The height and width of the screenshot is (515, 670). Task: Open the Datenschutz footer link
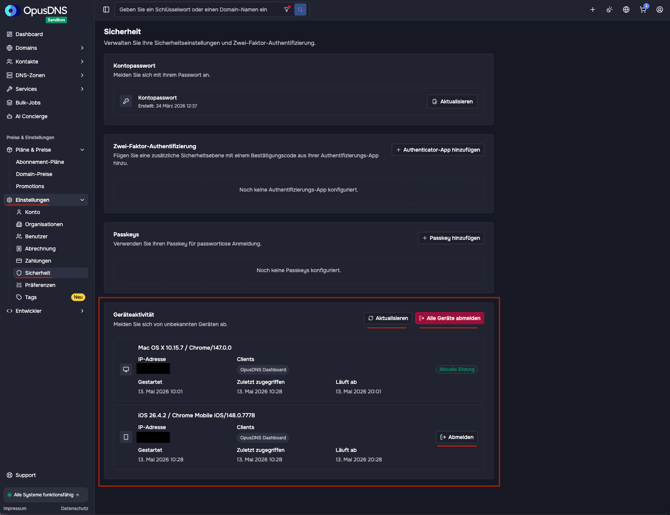click(74, 509)
